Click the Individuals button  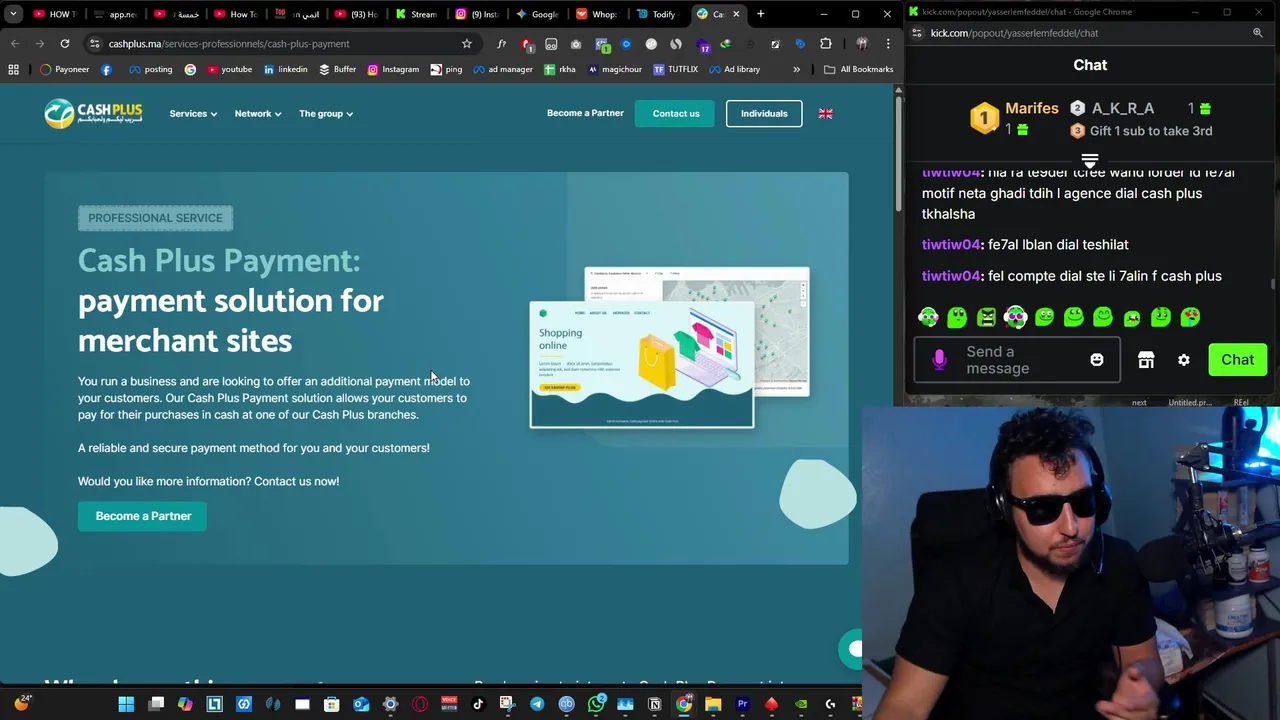pos(764,114)
